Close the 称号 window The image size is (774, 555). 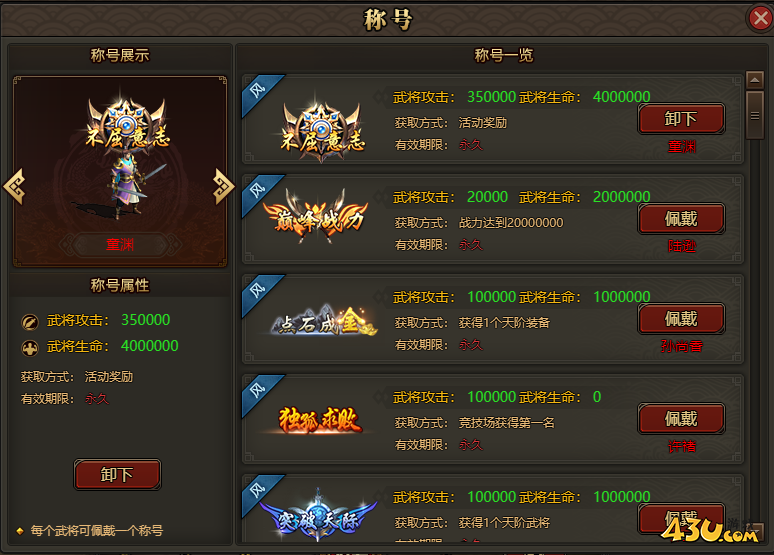pos(760,19)
